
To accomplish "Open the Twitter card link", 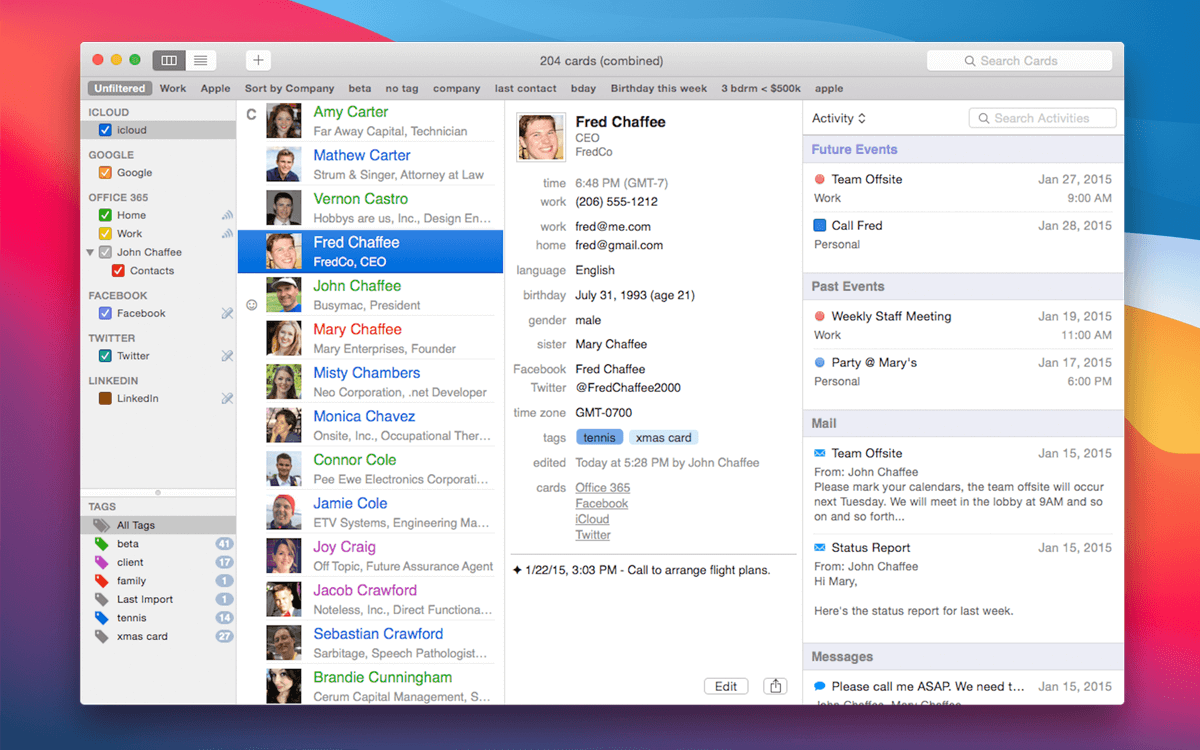I will tap(593, 535).
